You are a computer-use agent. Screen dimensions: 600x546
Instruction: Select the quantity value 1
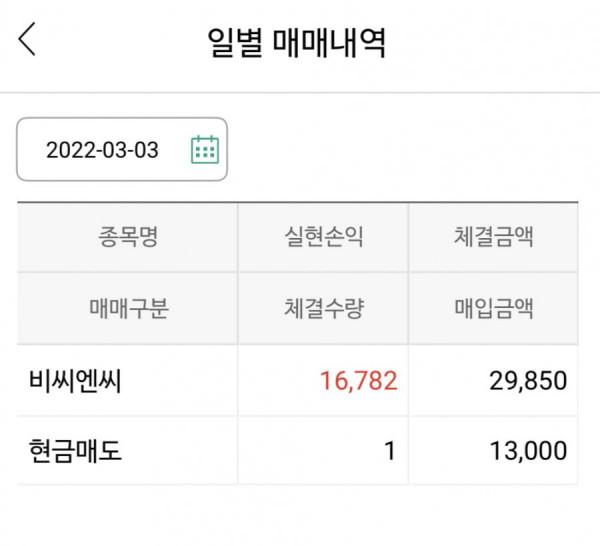[390, 451]
